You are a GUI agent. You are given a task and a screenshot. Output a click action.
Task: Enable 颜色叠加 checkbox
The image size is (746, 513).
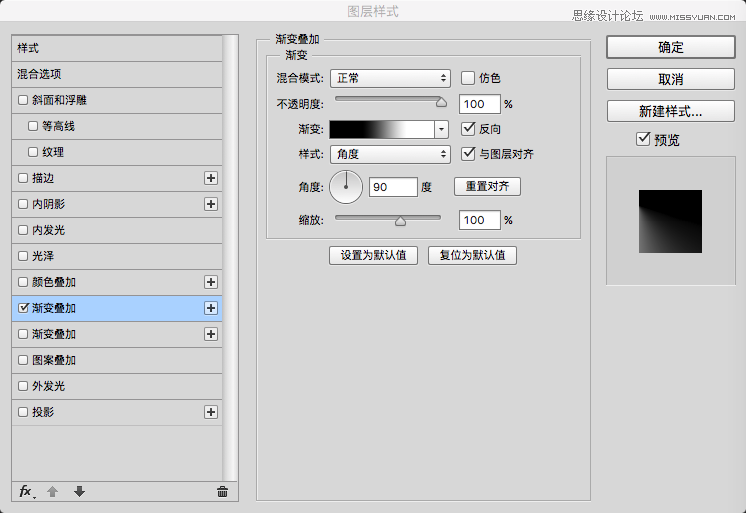click(23, 282)
